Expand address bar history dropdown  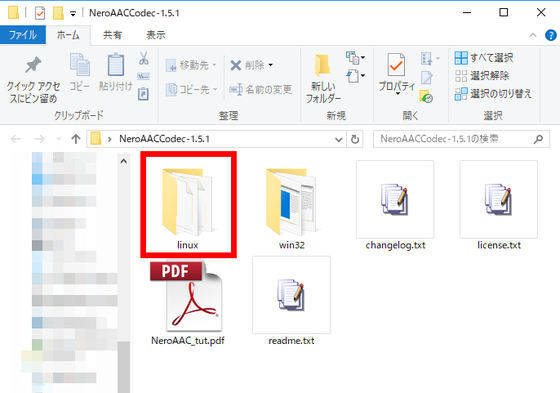[339, 139]
